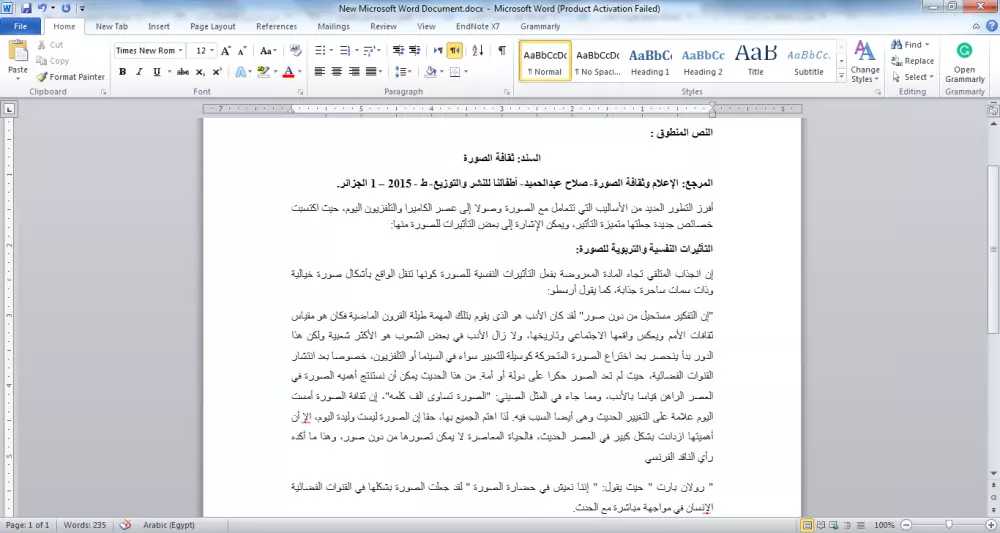
Task: Decrease paragraph indent
Action: click(398, 50)
